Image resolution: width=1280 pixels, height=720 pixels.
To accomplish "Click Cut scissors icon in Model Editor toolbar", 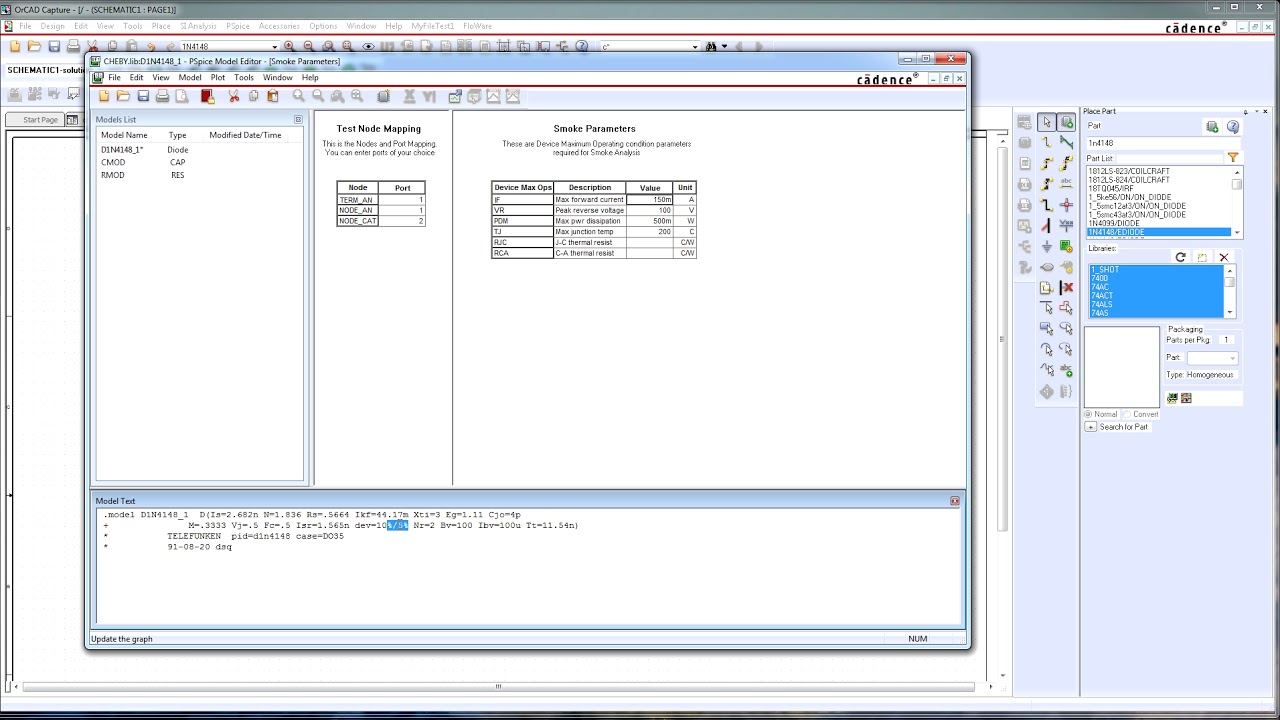I will pos(234,96).
